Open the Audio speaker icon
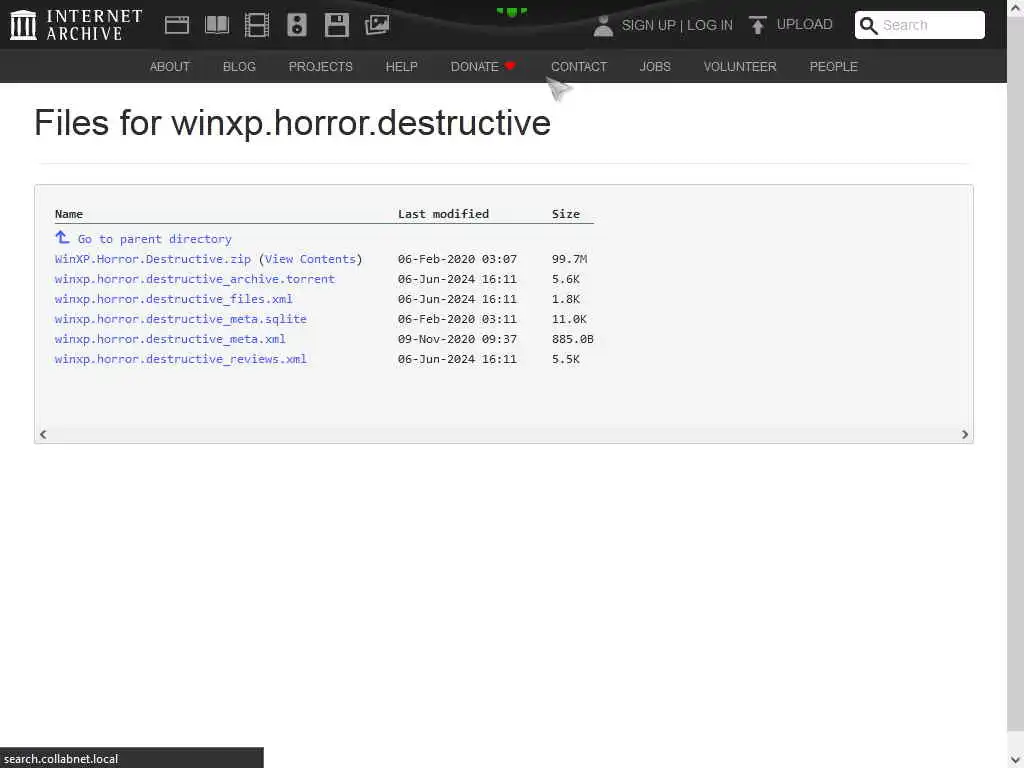1024x768 pixels. tap(296, 25)
